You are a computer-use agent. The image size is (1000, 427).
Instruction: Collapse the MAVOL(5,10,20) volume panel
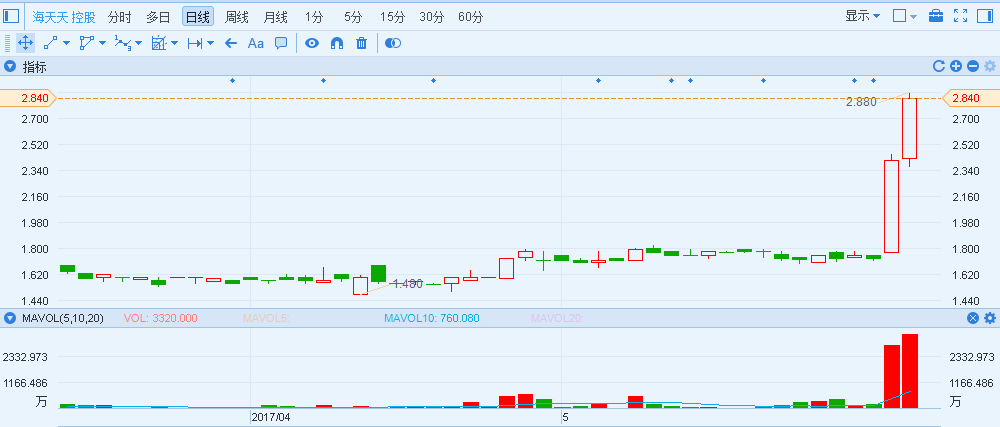coord(10,318)
